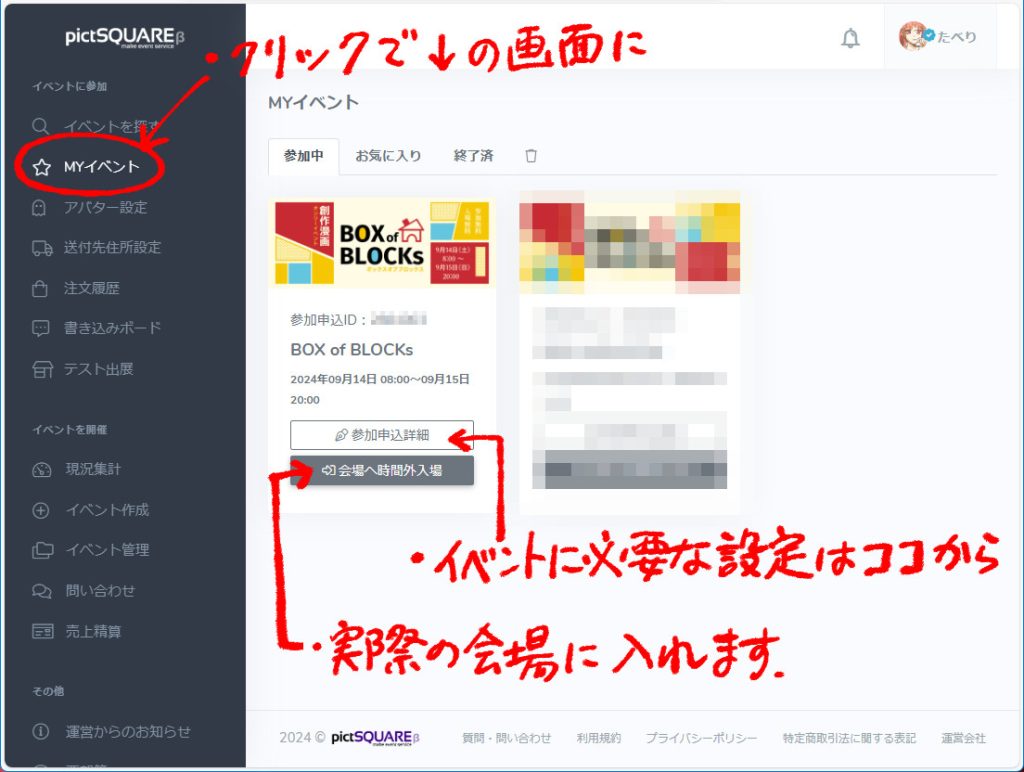The height and width of the screenshot is (772, 1024).
Task: Open 現況集計 dashboard gauge icon
Action: [x=41, y=470]
